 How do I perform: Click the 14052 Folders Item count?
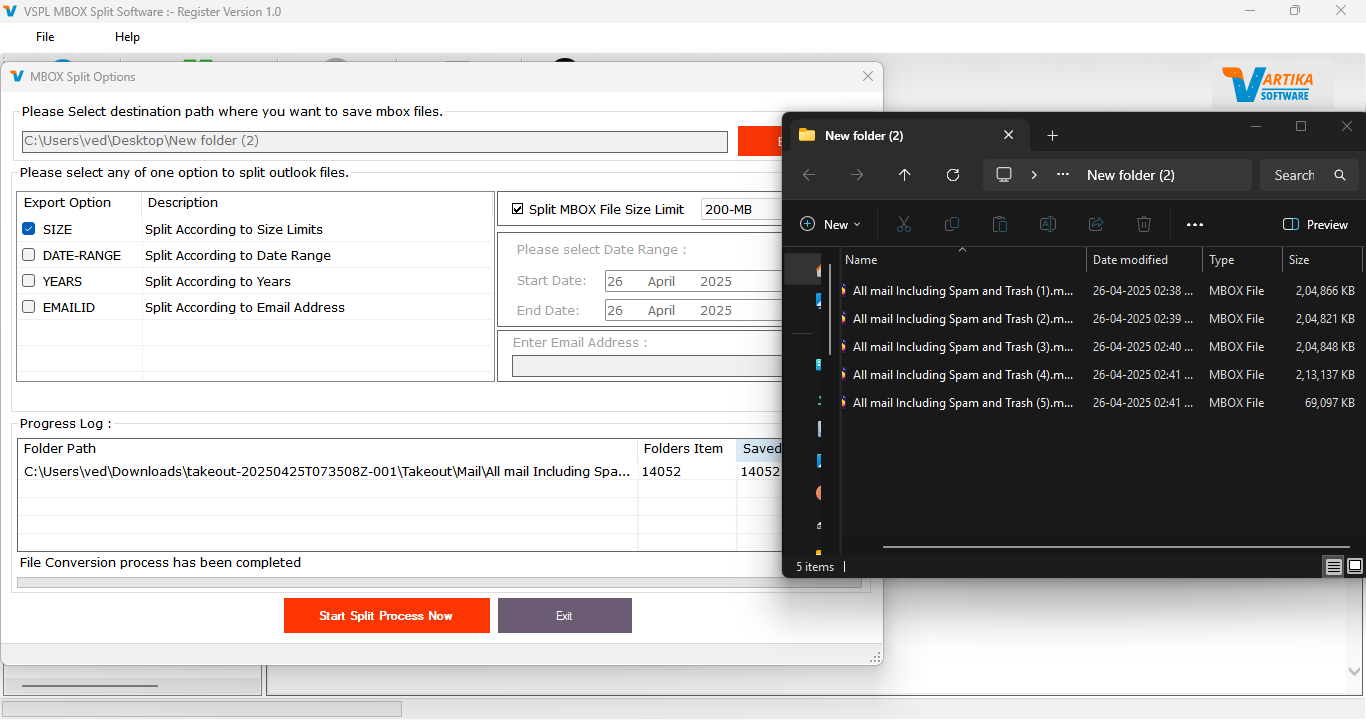point(661,471)
